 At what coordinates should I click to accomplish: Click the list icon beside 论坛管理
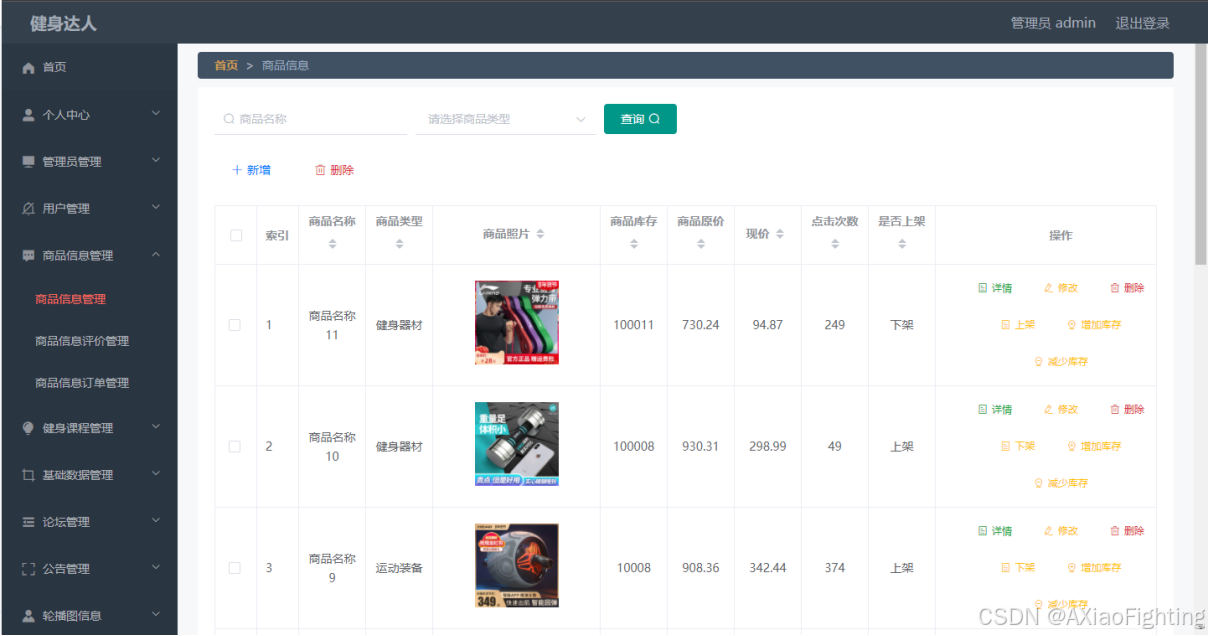29,522
